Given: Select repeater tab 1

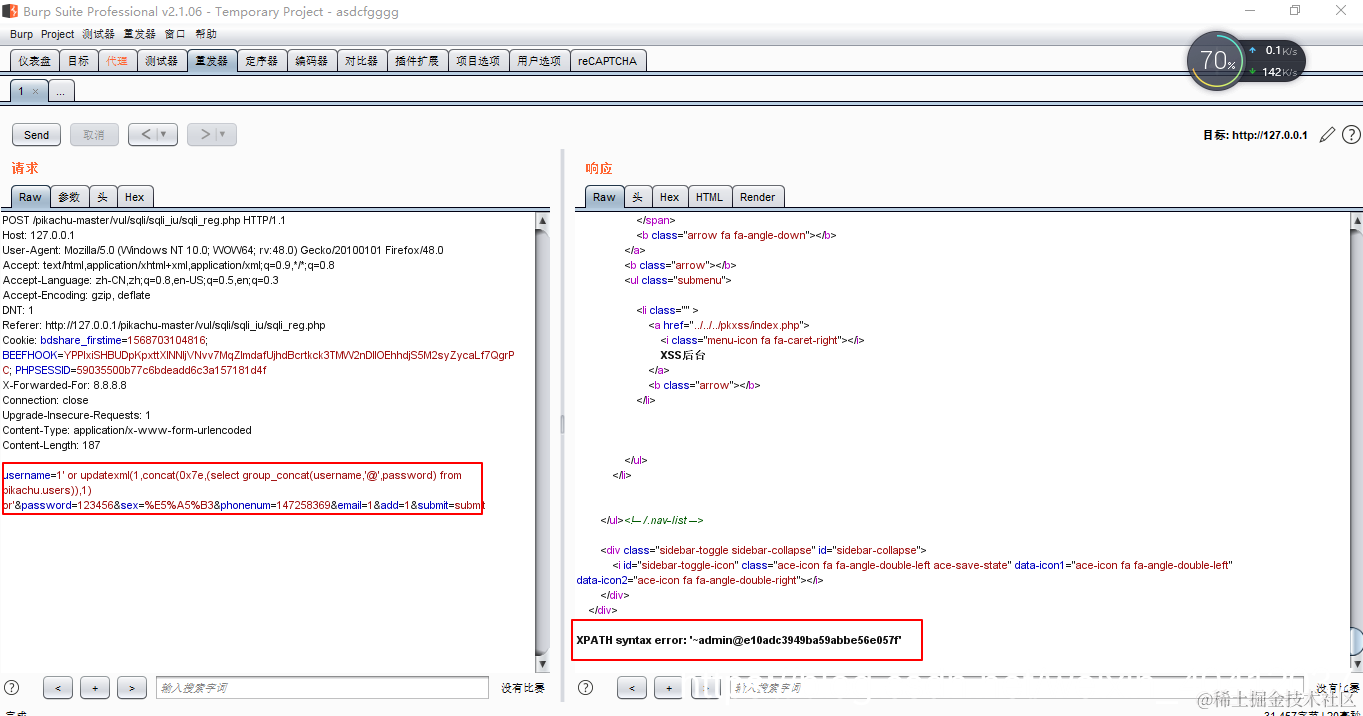Looking at the screenshot, I should click(x=21, y=91).
